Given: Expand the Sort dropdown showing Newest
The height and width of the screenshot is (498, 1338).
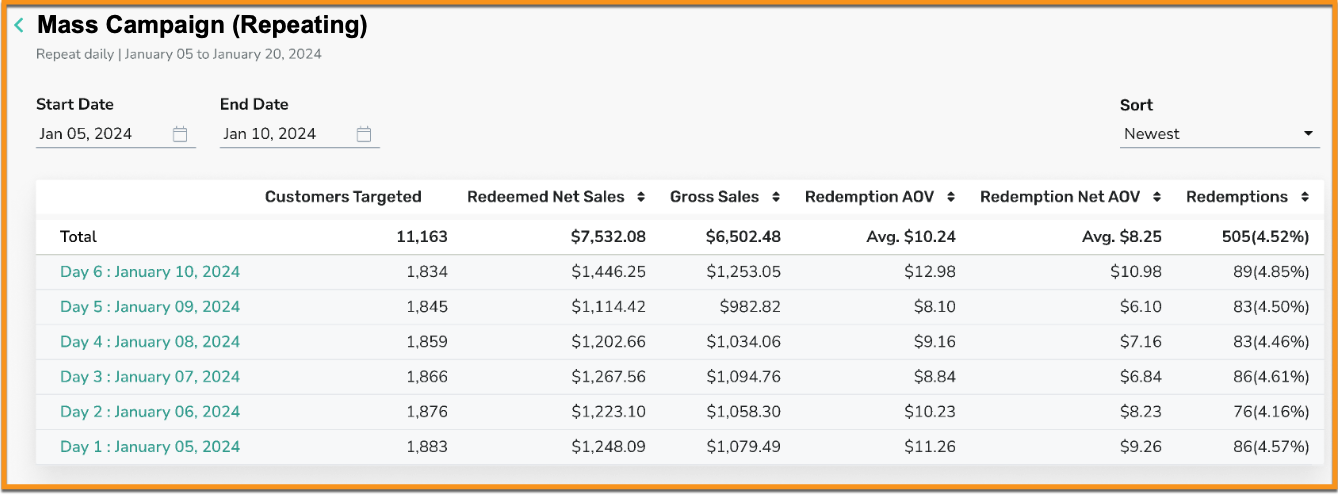Looking at the screenshot, I should click(x=1220, y=134).
